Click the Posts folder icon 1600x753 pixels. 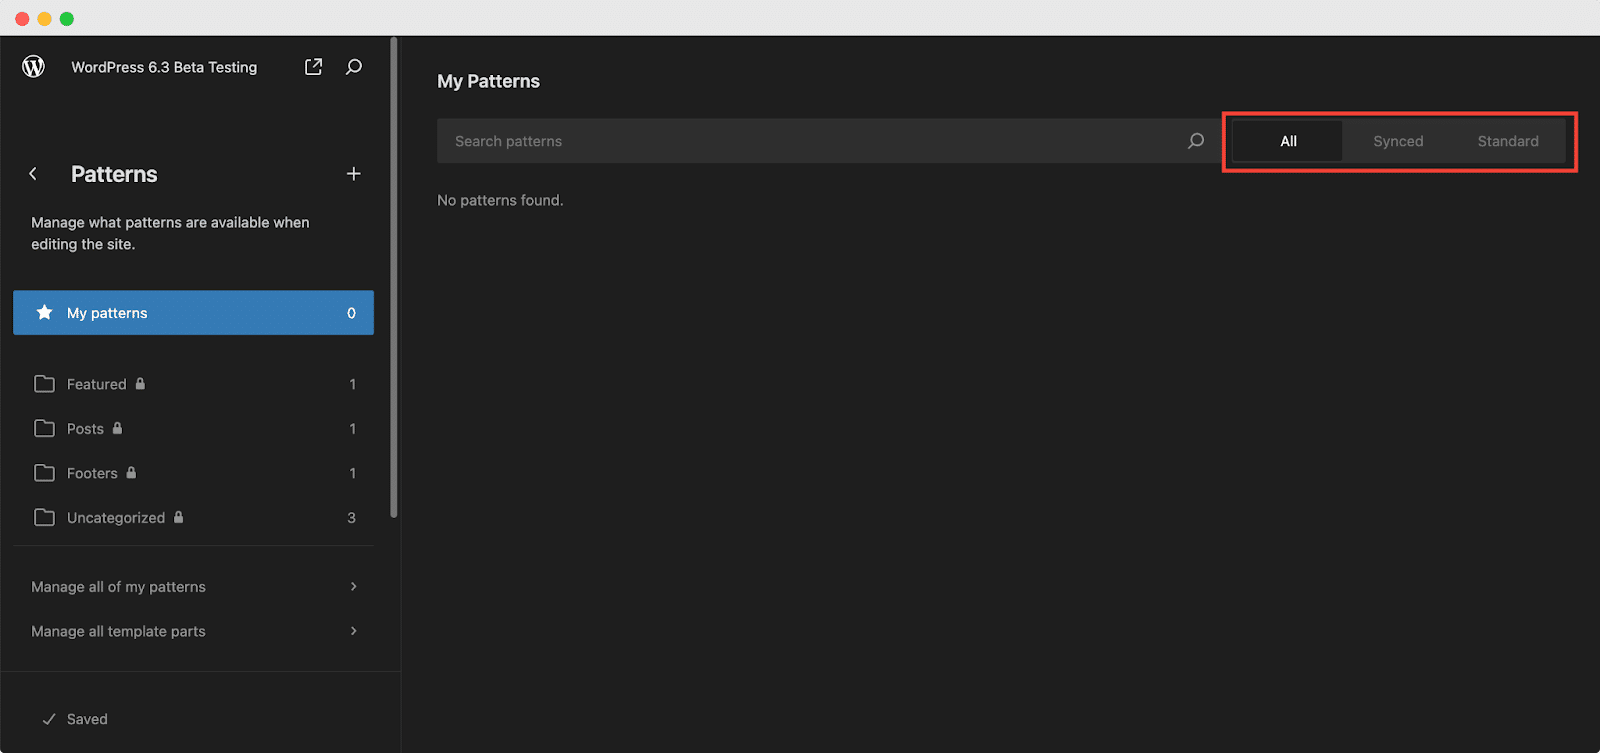[x=44, y=428]
